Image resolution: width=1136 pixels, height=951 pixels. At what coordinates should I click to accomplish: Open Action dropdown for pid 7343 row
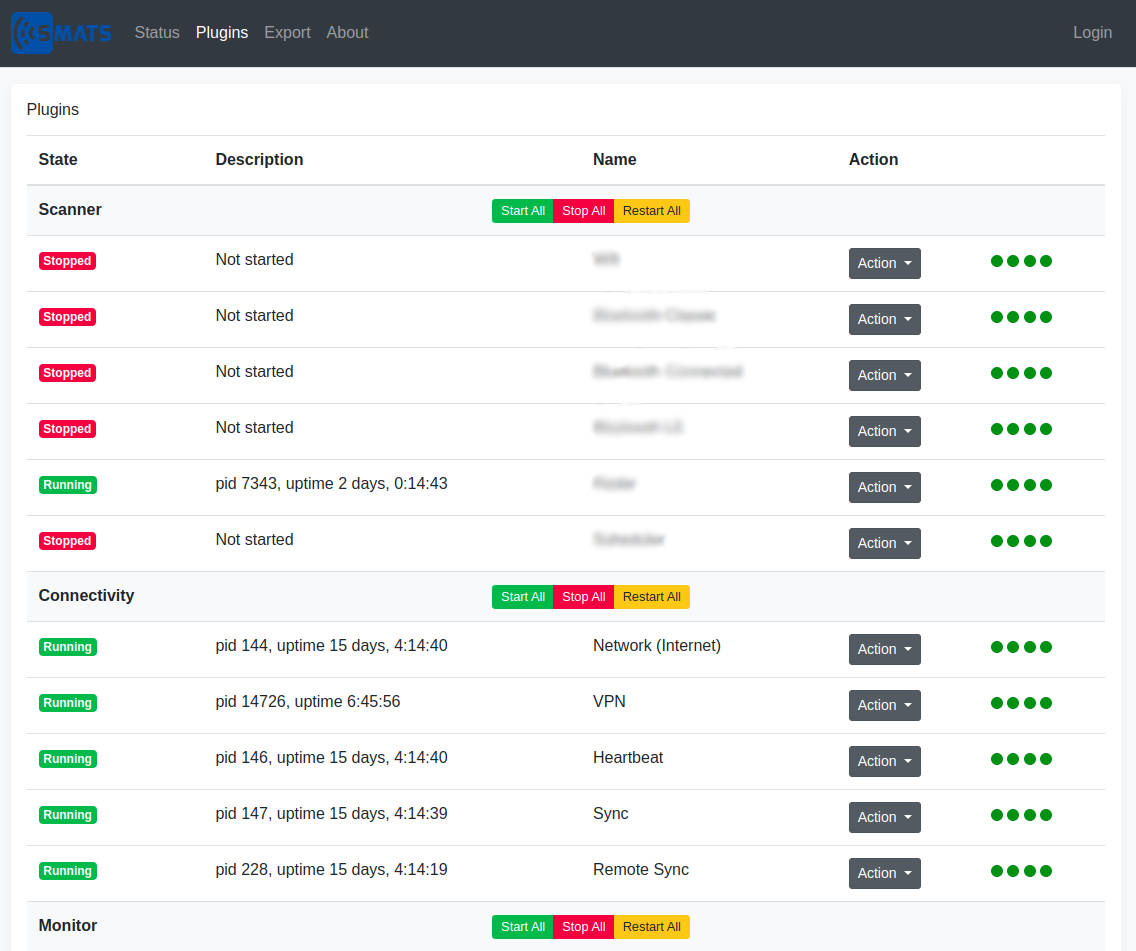pyautogui.click(x=885, y=487)
